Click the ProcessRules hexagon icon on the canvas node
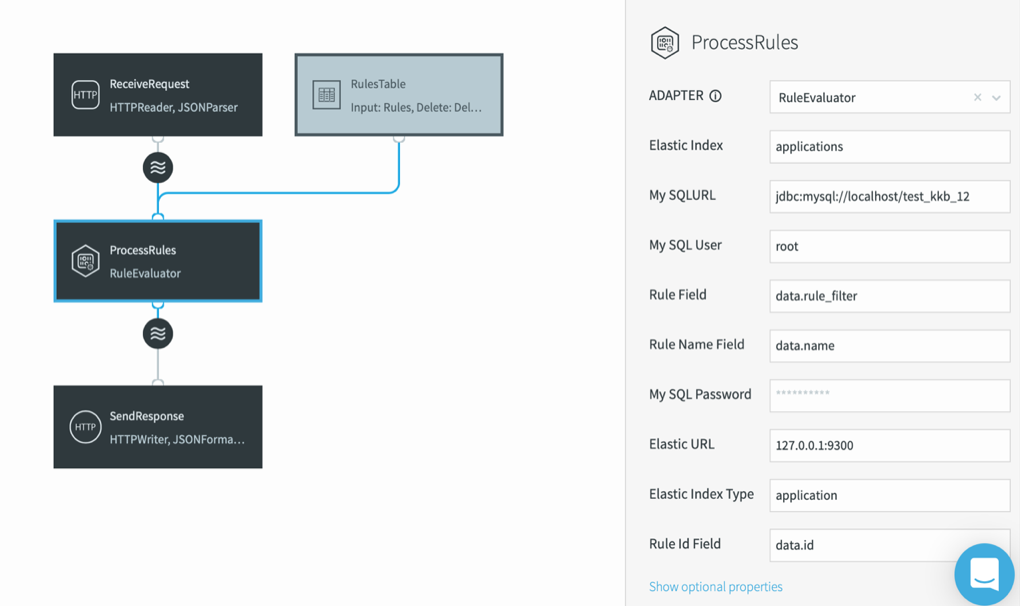The width and height of the screenshot is (1020, 606). click(x=85, y=261)
